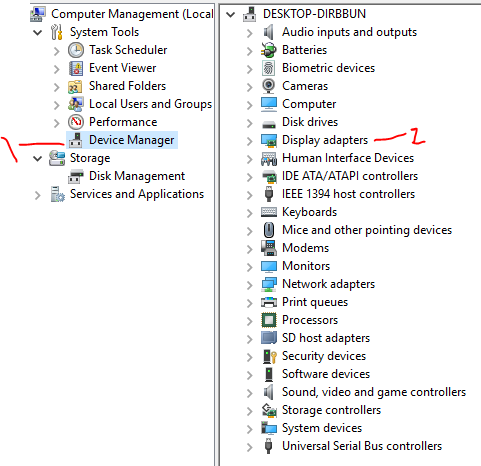
Task: Select Device Manager in the tree
Action: click(x=131, y=140)
